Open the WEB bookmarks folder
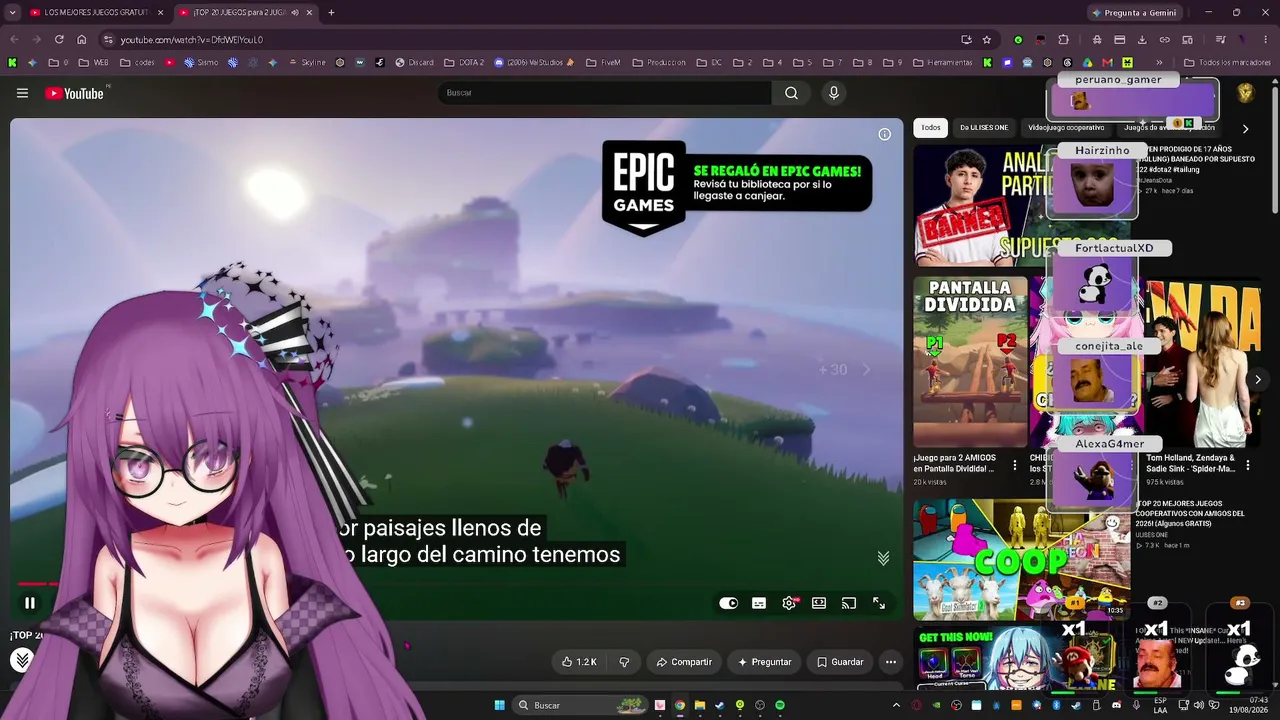 click(94, 62)
